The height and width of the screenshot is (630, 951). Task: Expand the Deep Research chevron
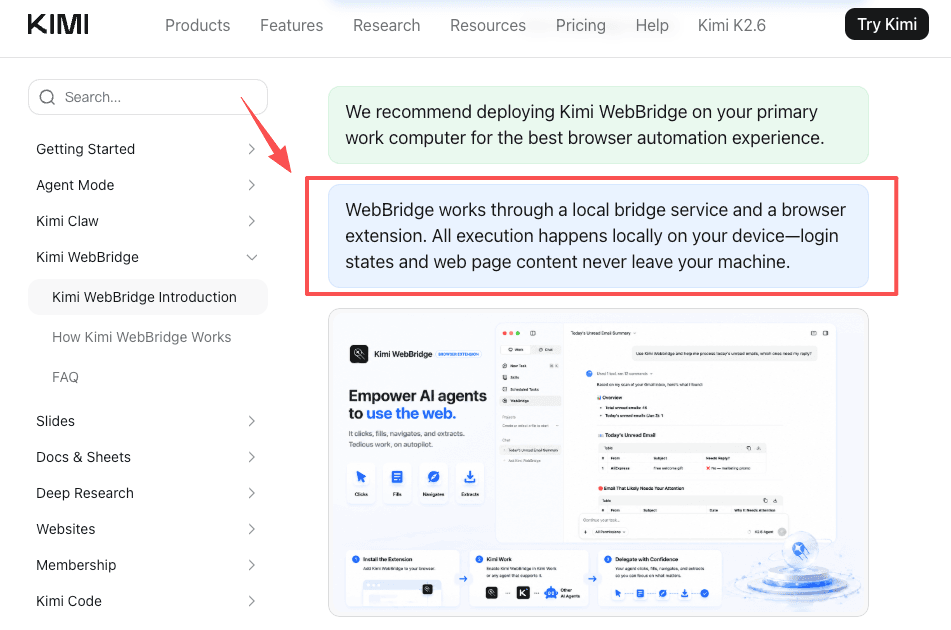click(x=252, y=493)
